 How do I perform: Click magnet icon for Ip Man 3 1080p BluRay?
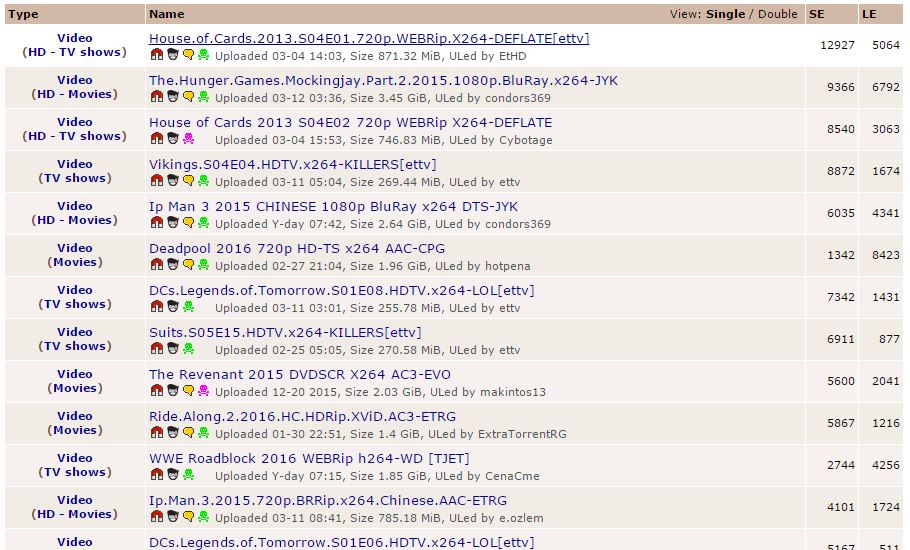click(157, 222)
